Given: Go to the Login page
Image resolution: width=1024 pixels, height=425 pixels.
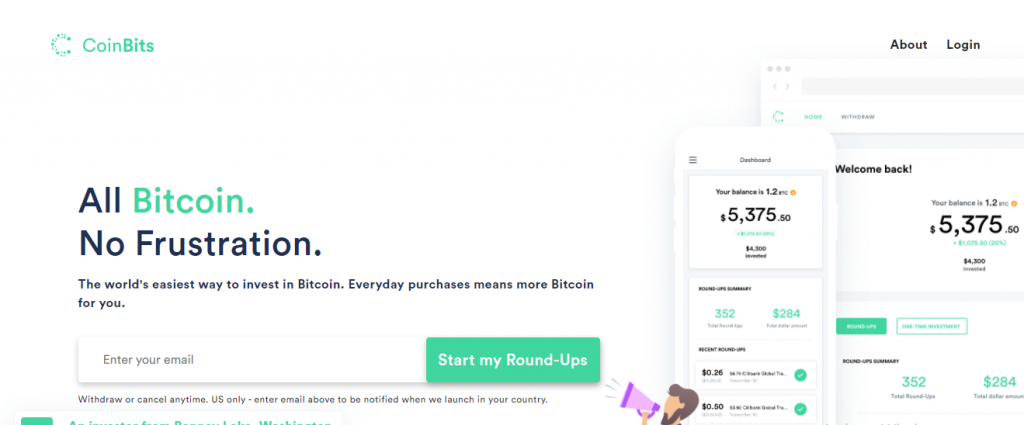Looking at the screenshot, I should [963, 44].
